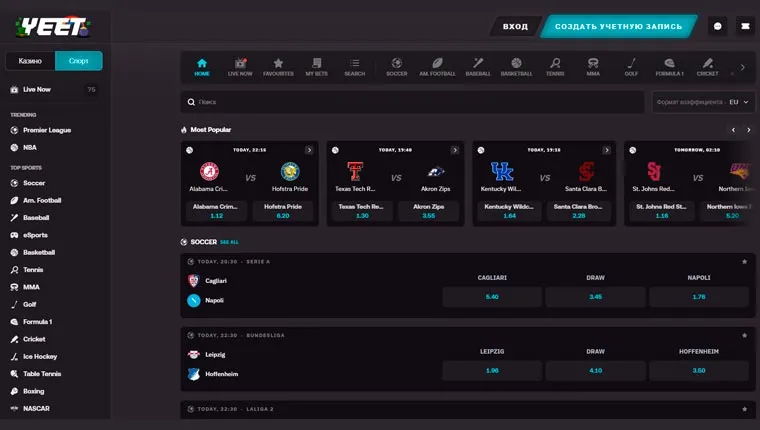Bet on Akron Zips at 3.55
This screenshot has width=760, height=430.
pyautogui.click(x=428, y=211)
